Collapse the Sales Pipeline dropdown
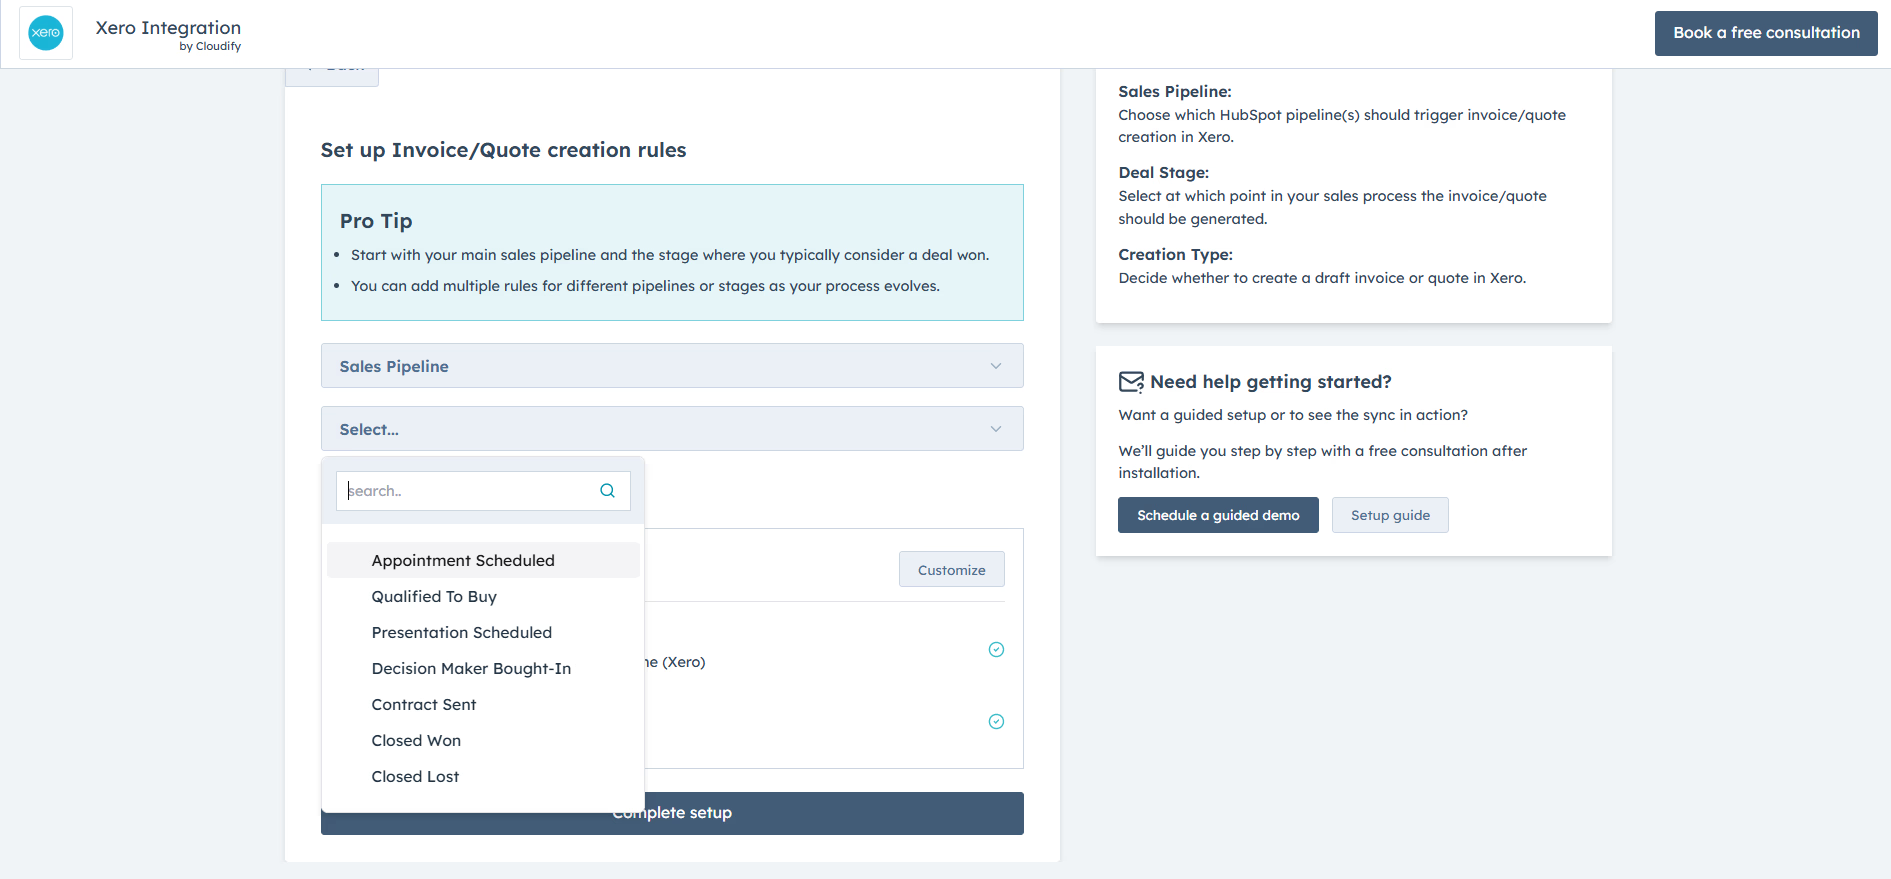The image size is (1891, 879). tap(995, 365)
